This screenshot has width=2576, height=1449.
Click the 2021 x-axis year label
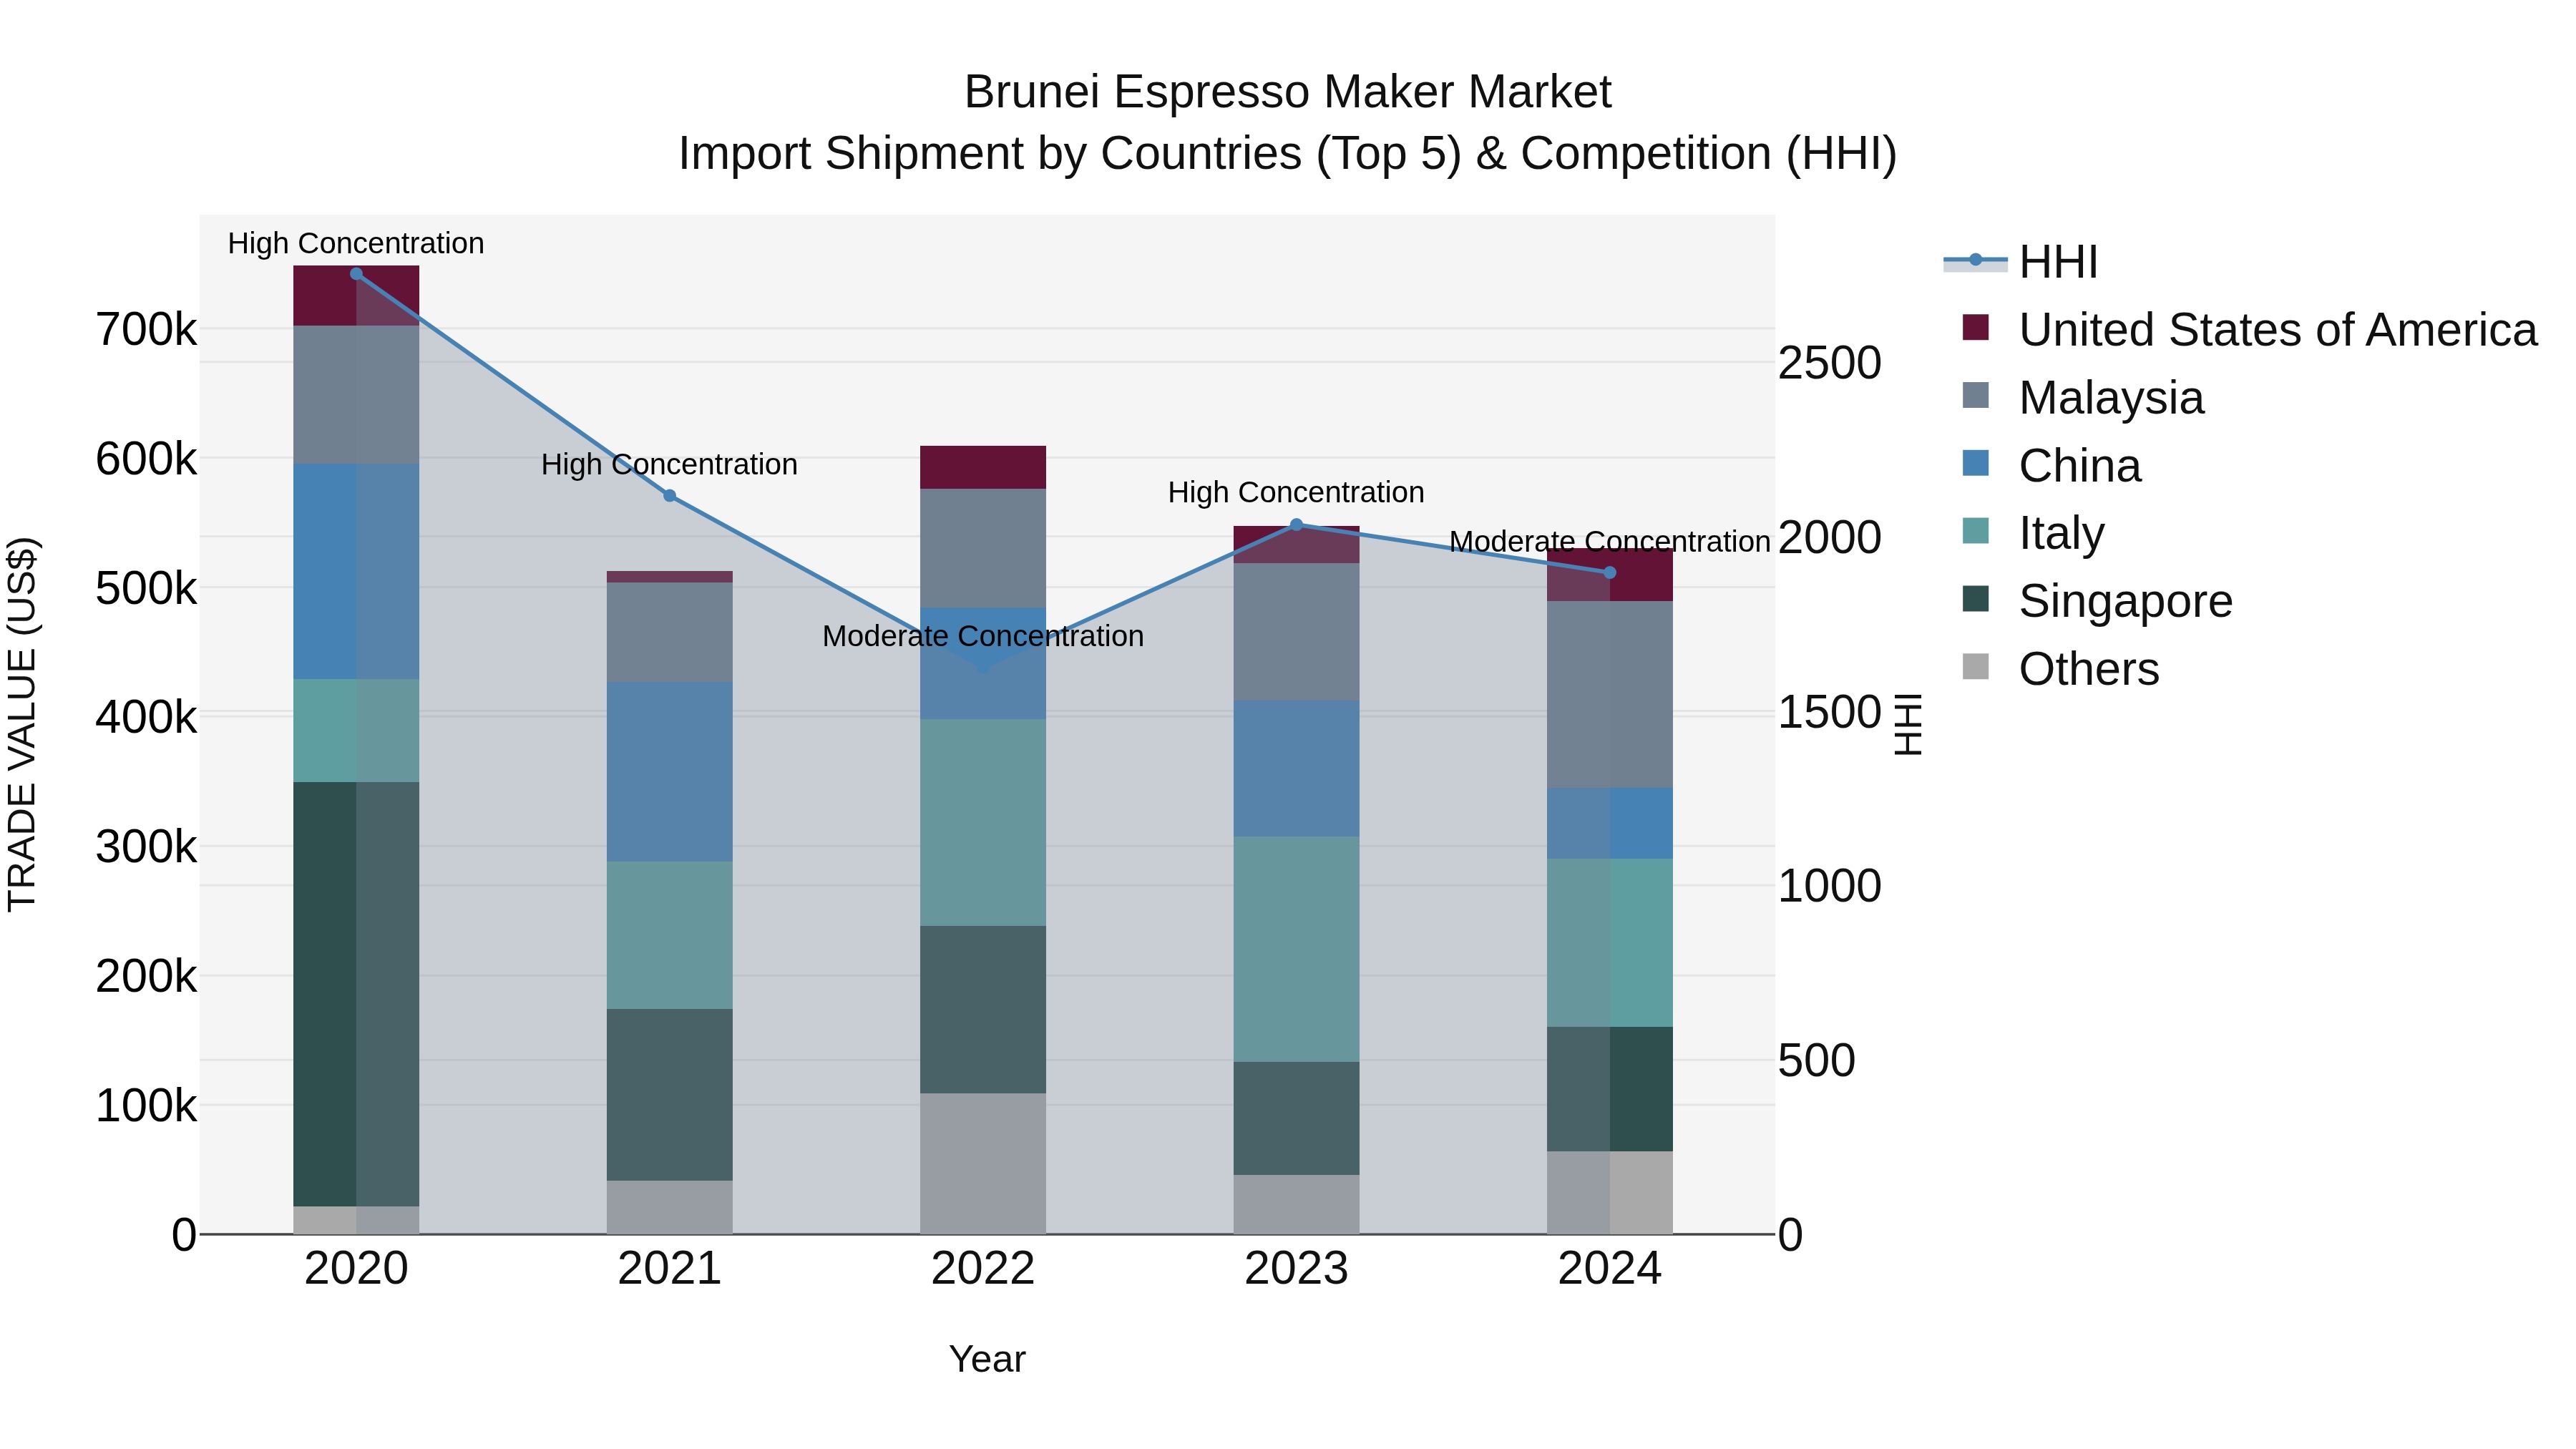click(x=670, y=1269)
